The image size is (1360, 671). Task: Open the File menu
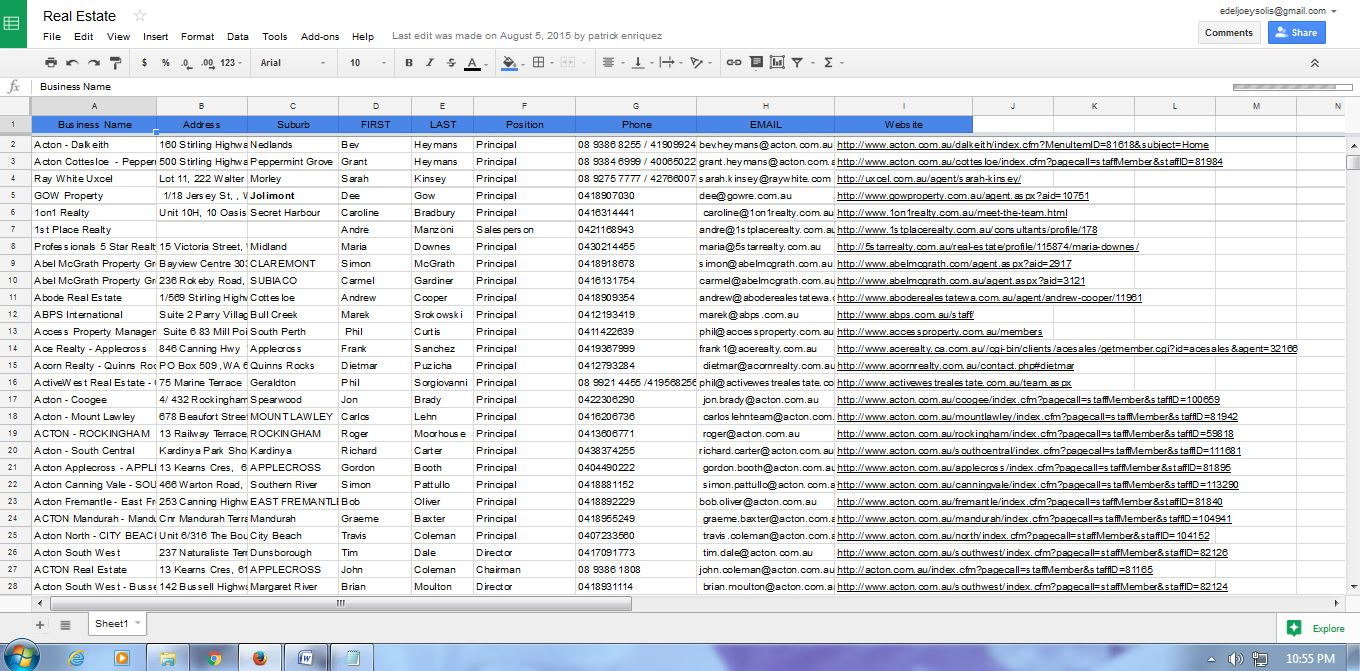pos(52,36)
